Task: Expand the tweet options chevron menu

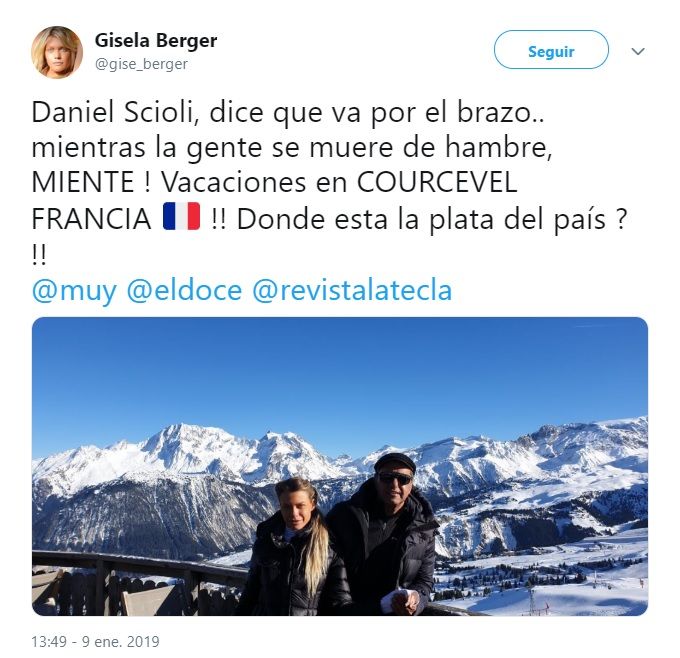Action: coord(638,51)
